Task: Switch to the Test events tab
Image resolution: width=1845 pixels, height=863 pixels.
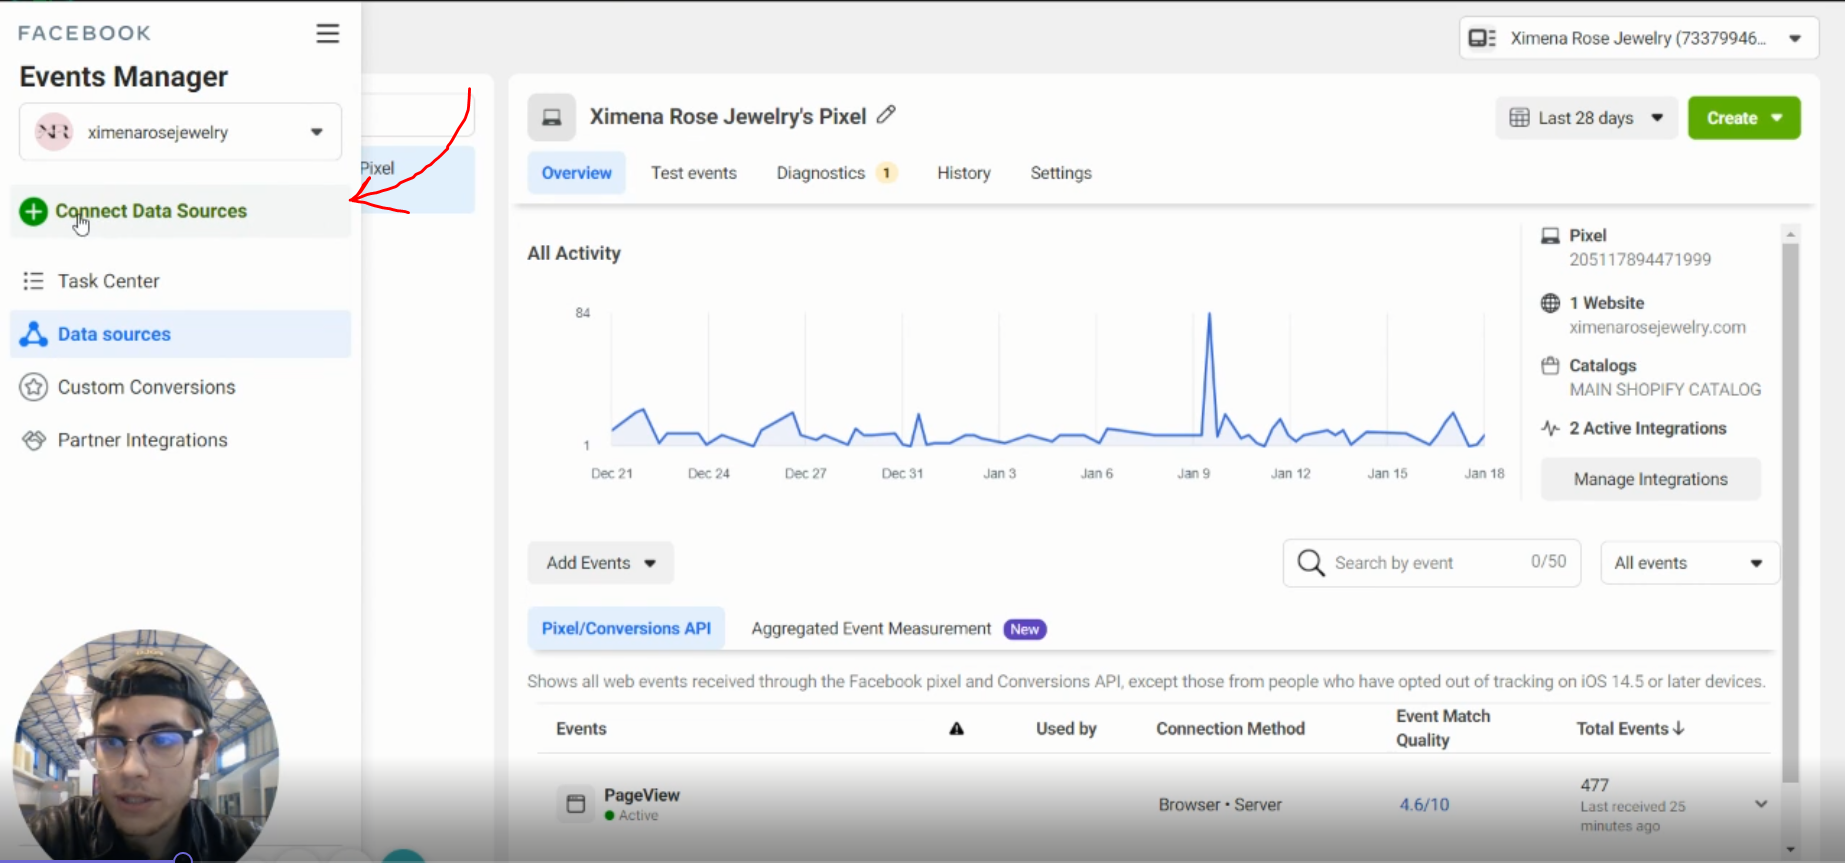Action: [x=693, y=173]
